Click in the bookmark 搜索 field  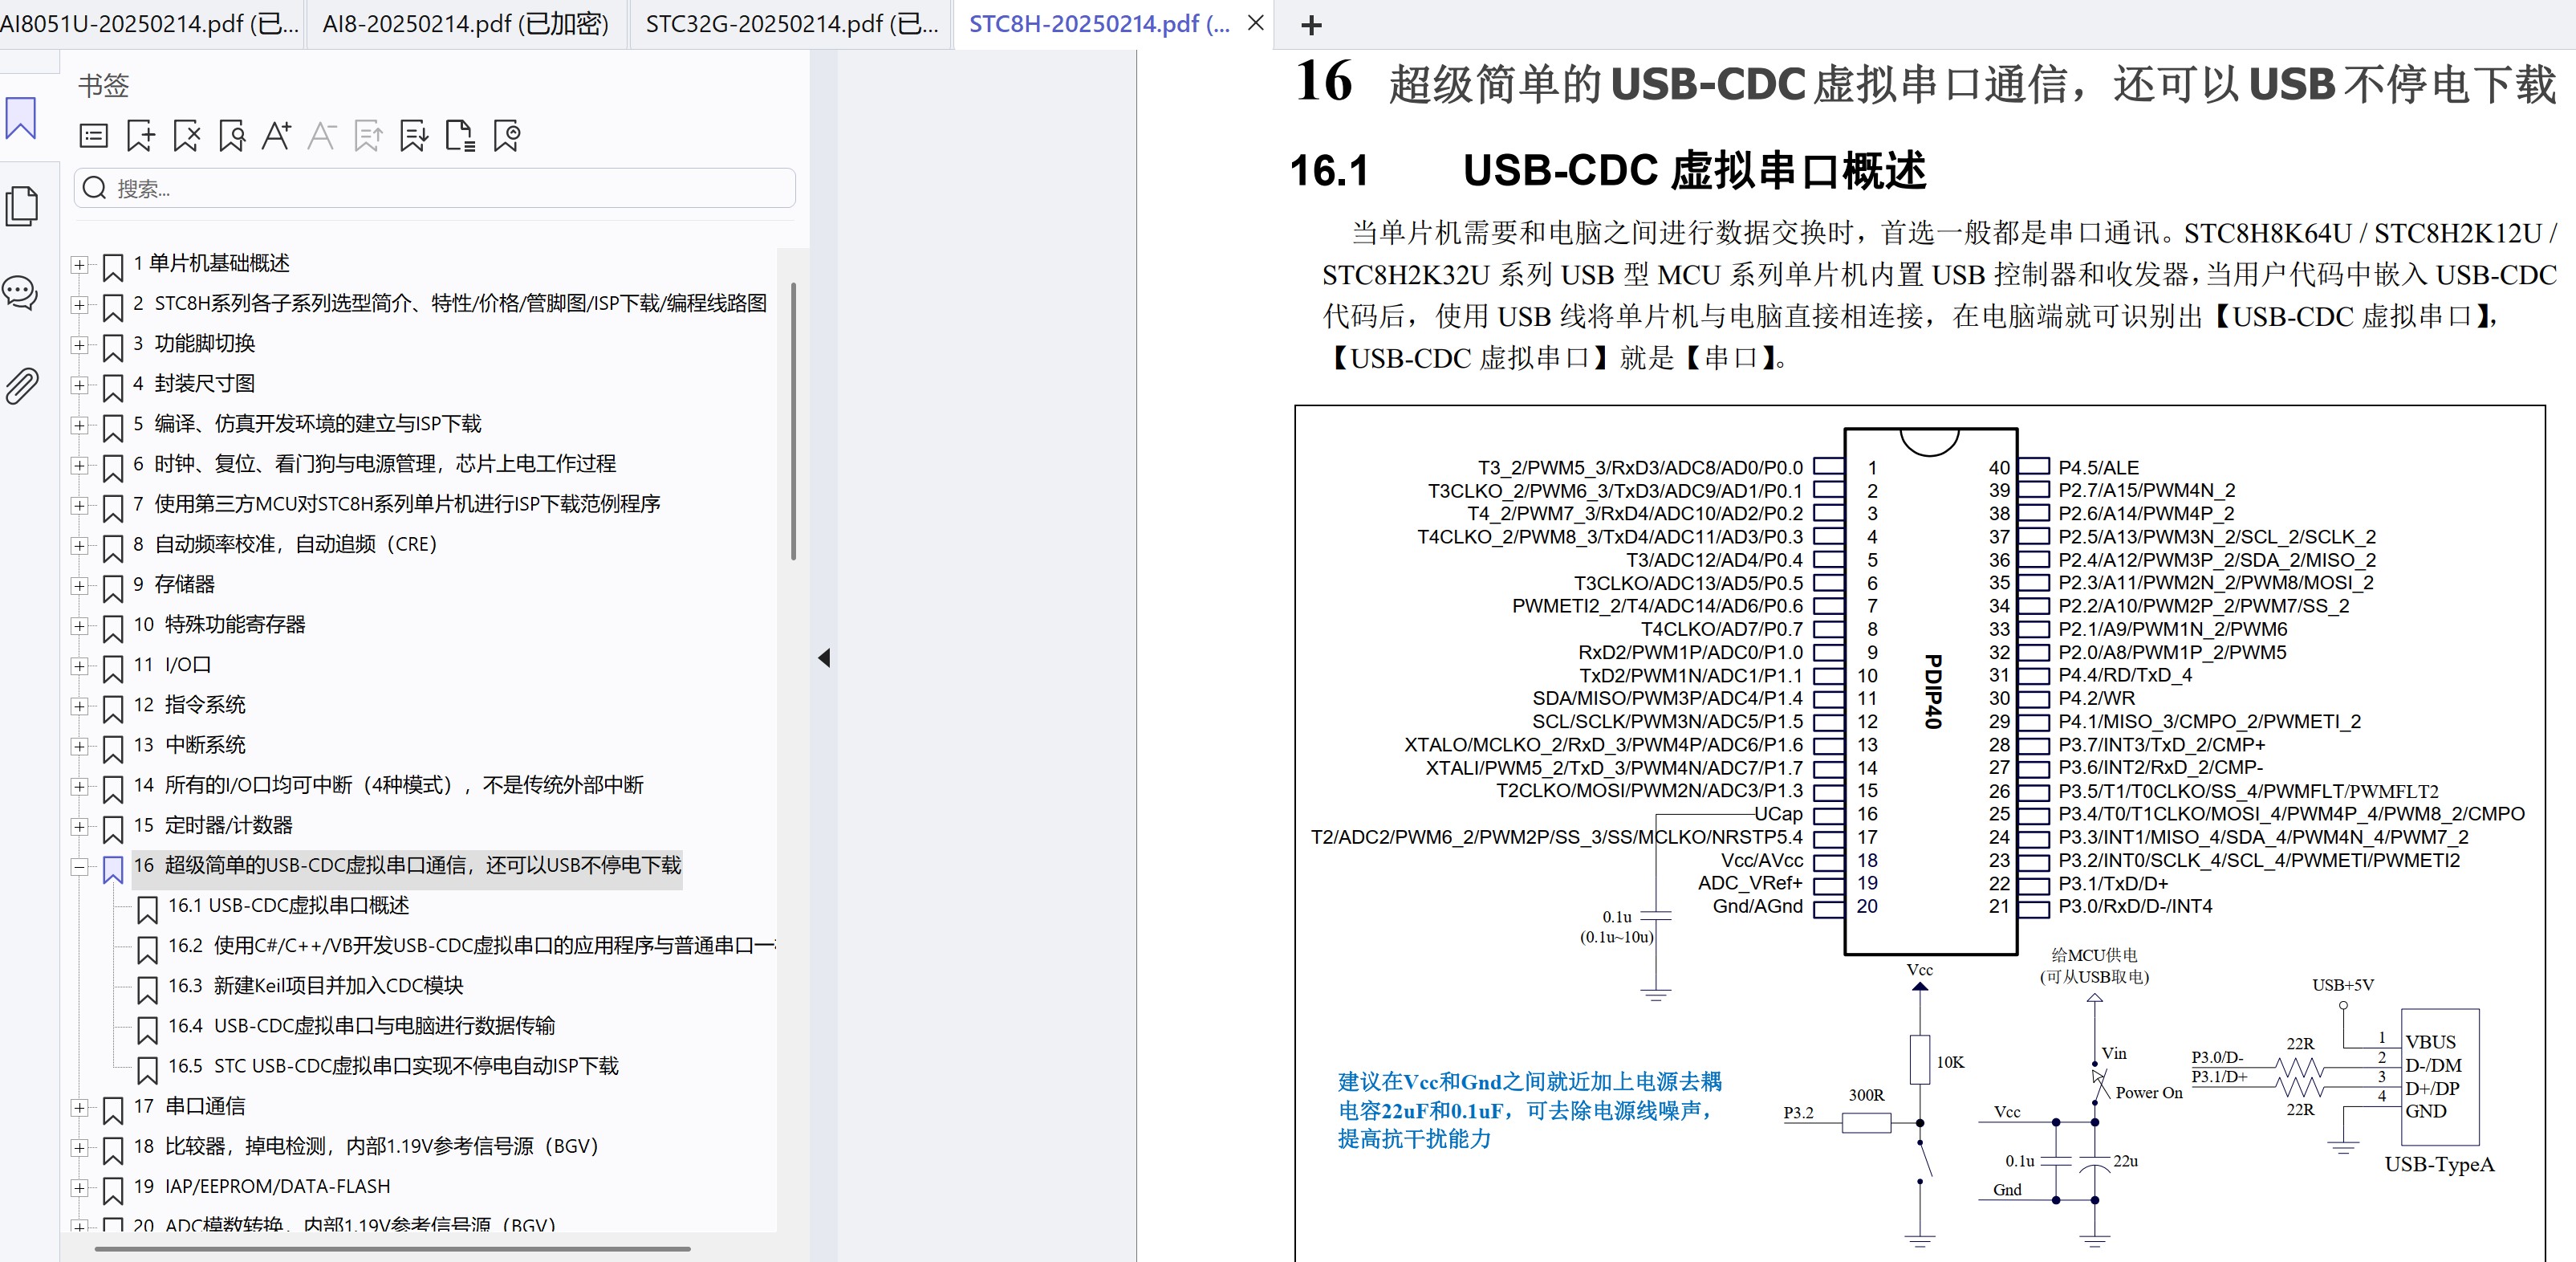pyautogui.click(x=435, y=188)
